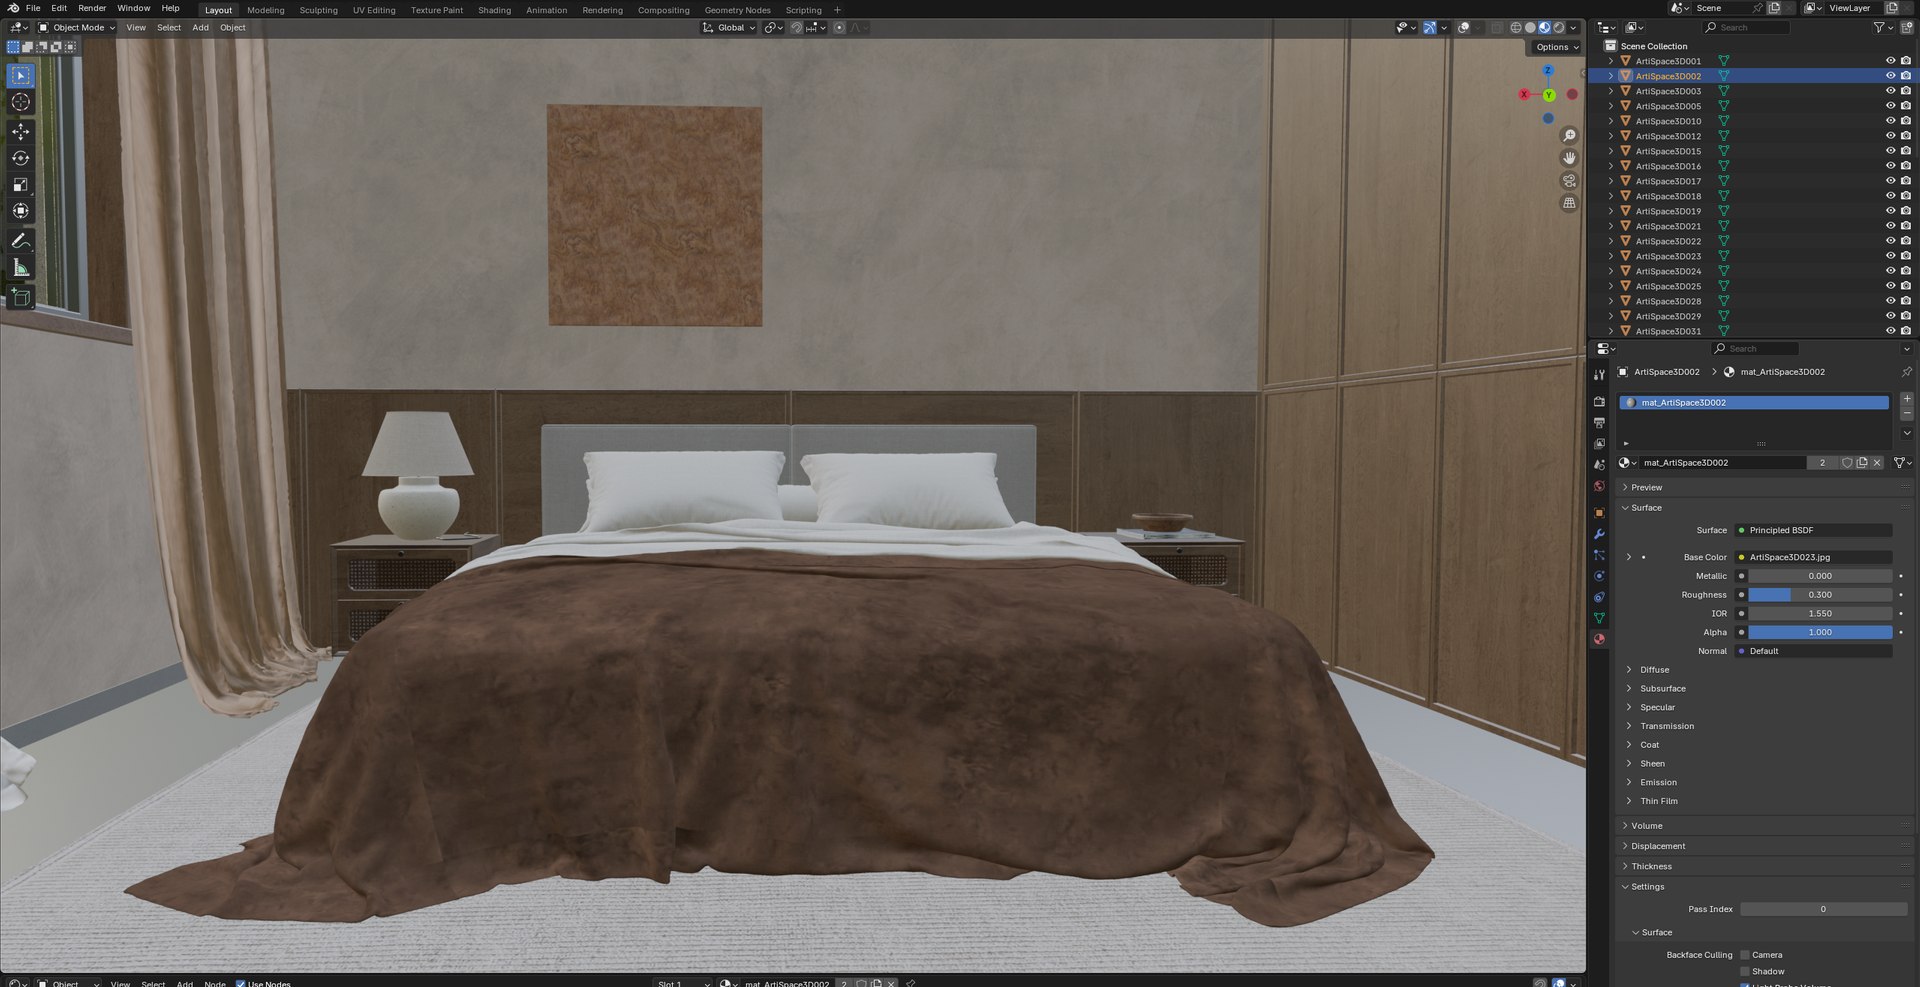Open the Object Mode dropdown
The height and width of the screenshot is (987, 1920).
77,28
